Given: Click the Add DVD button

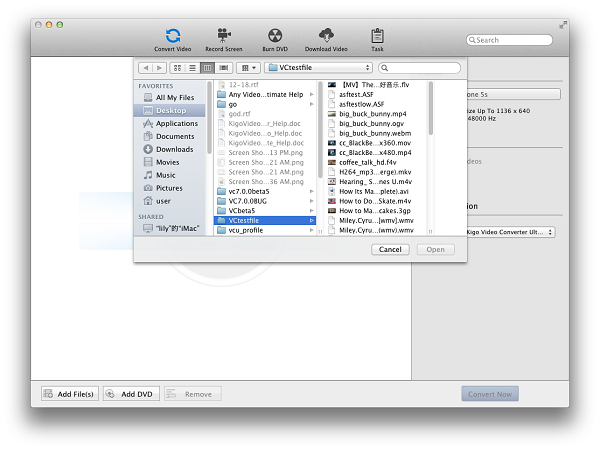Looking at the screenshot, I should pyautogui.click(x=131, y=394).
